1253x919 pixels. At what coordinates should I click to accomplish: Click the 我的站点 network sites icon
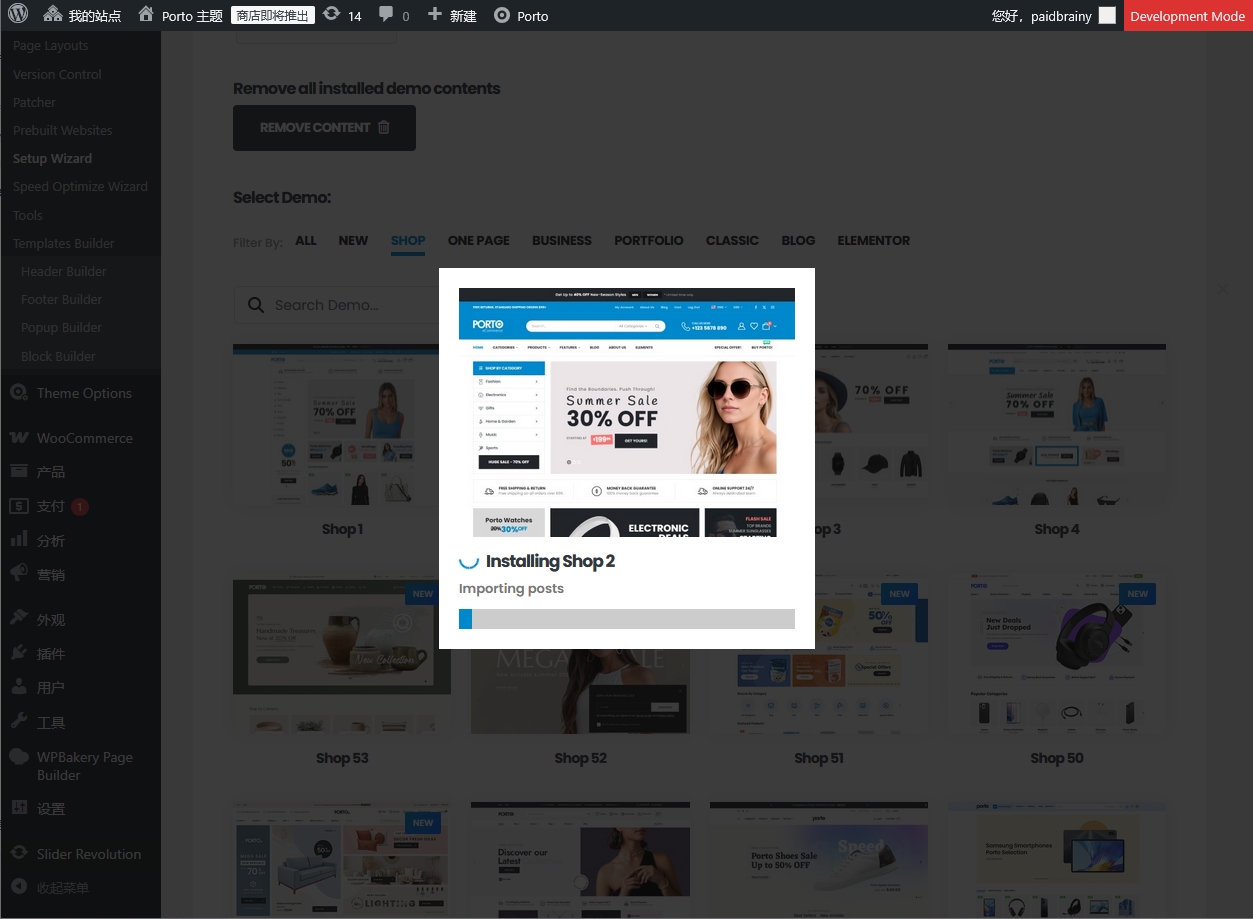53,15
